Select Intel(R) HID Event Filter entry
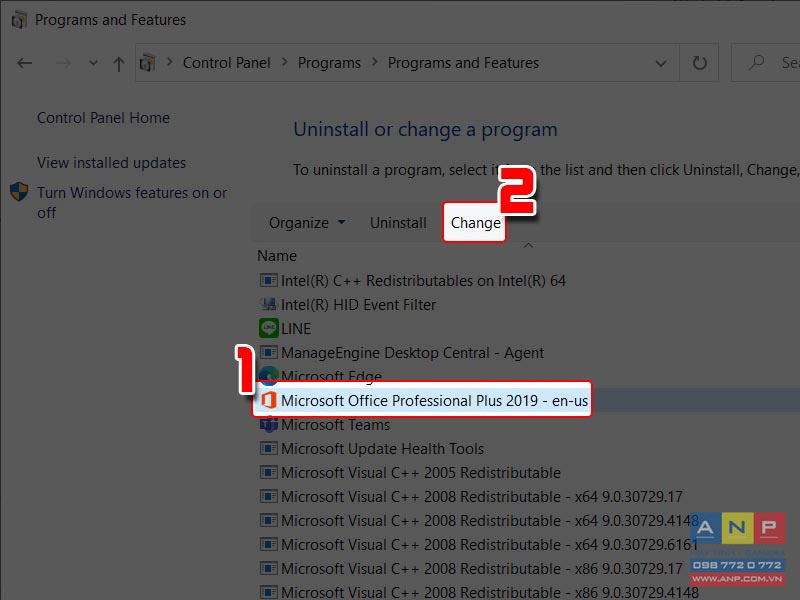Viewport: 800px width, 600px height. pyautogui.click(x=358, y=305)
